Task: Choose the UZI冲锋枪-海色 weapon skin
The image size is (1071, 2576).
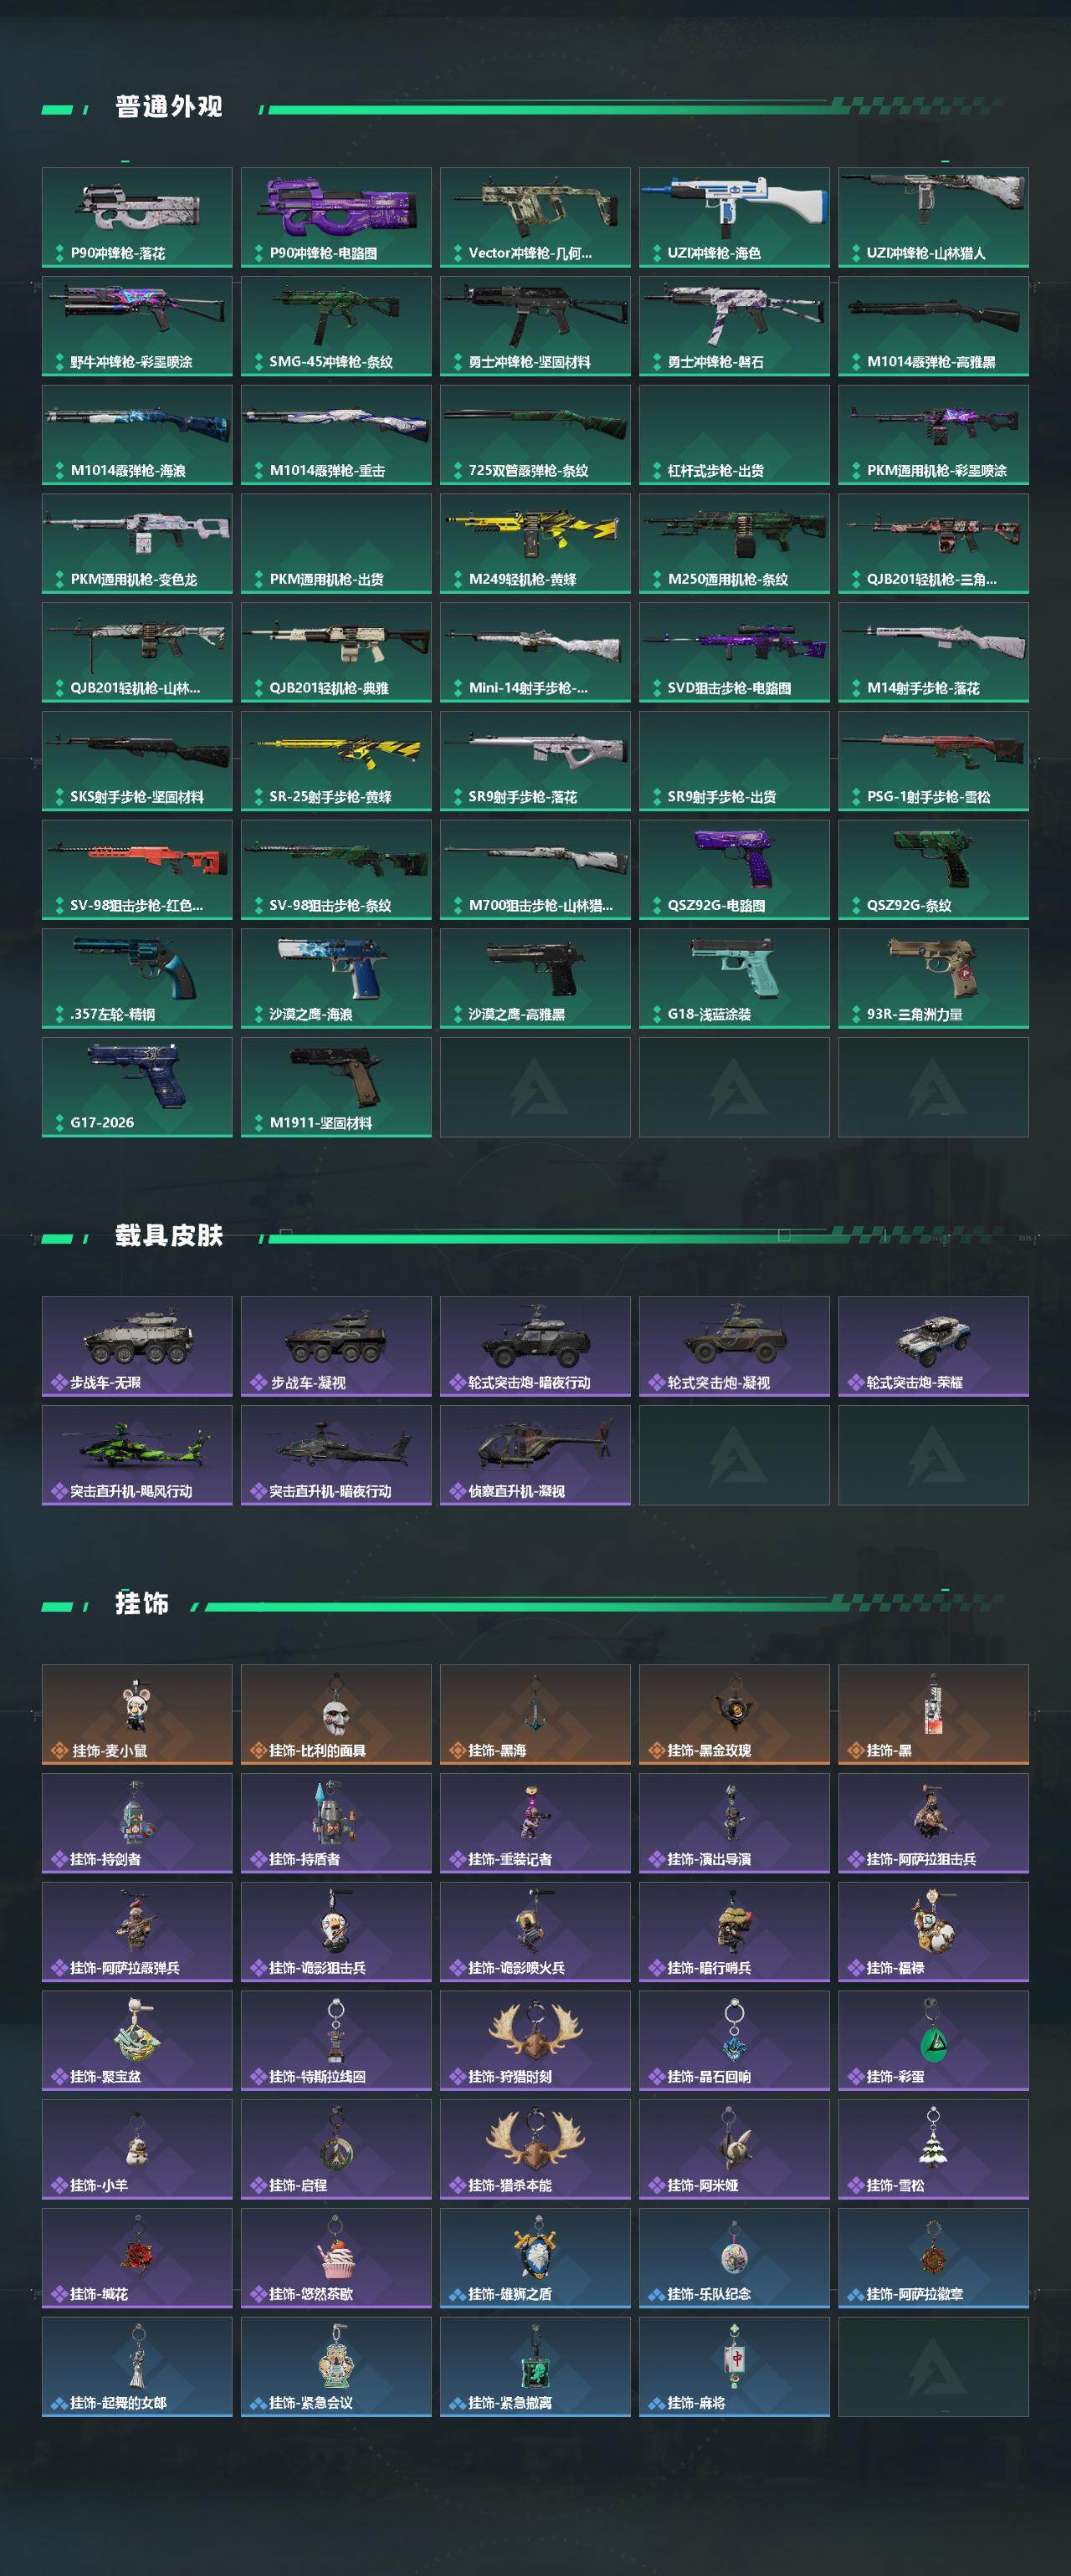Action: [734, 217]
